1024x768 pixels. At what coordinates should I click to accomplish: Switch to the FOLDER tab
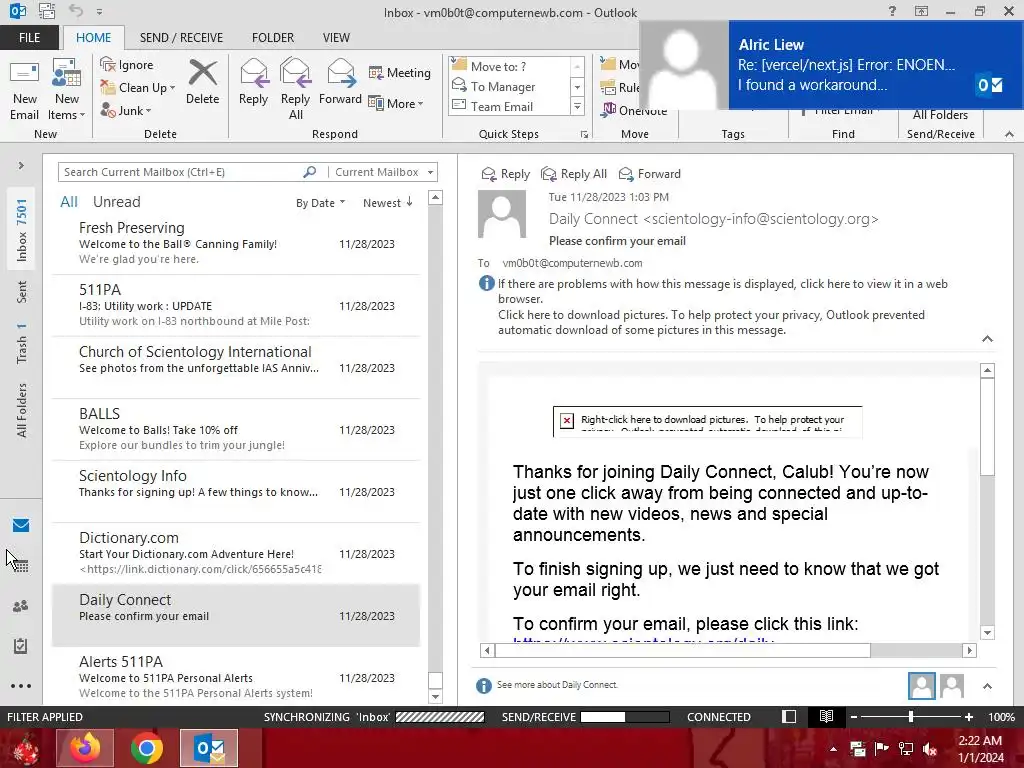pyautogui.click(x=273, y=37)
